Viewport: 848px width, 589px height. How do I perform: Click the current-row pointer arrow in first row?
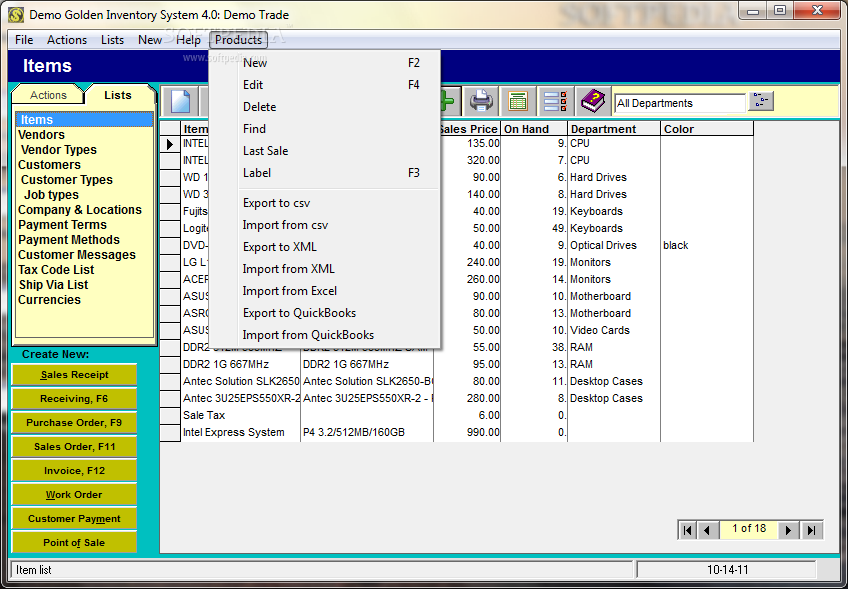point(170,144)
